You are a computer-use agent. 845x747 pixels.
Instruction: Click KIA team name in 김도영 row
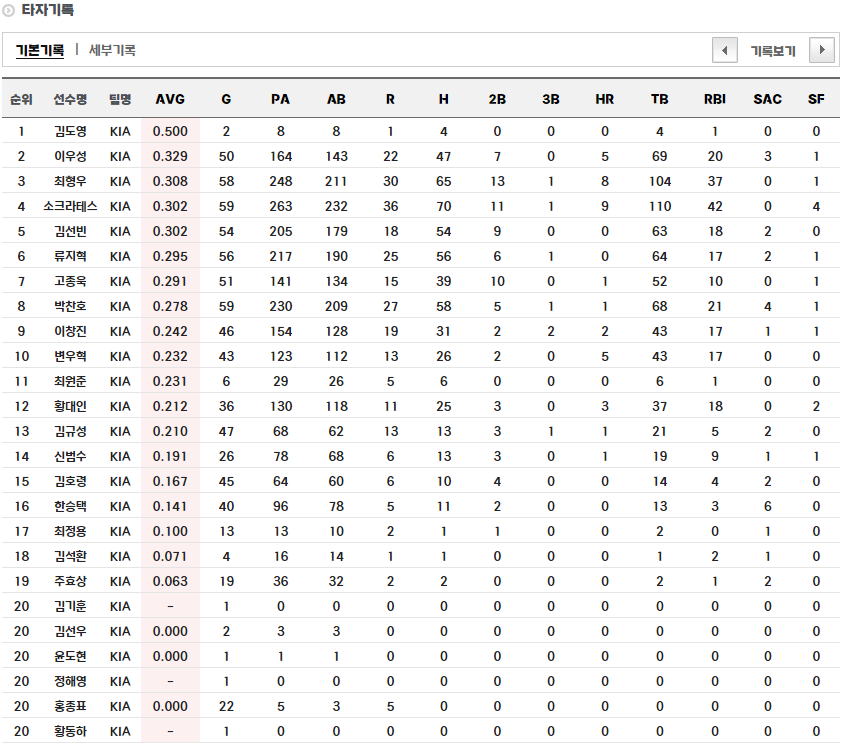[x=120, y=131]
